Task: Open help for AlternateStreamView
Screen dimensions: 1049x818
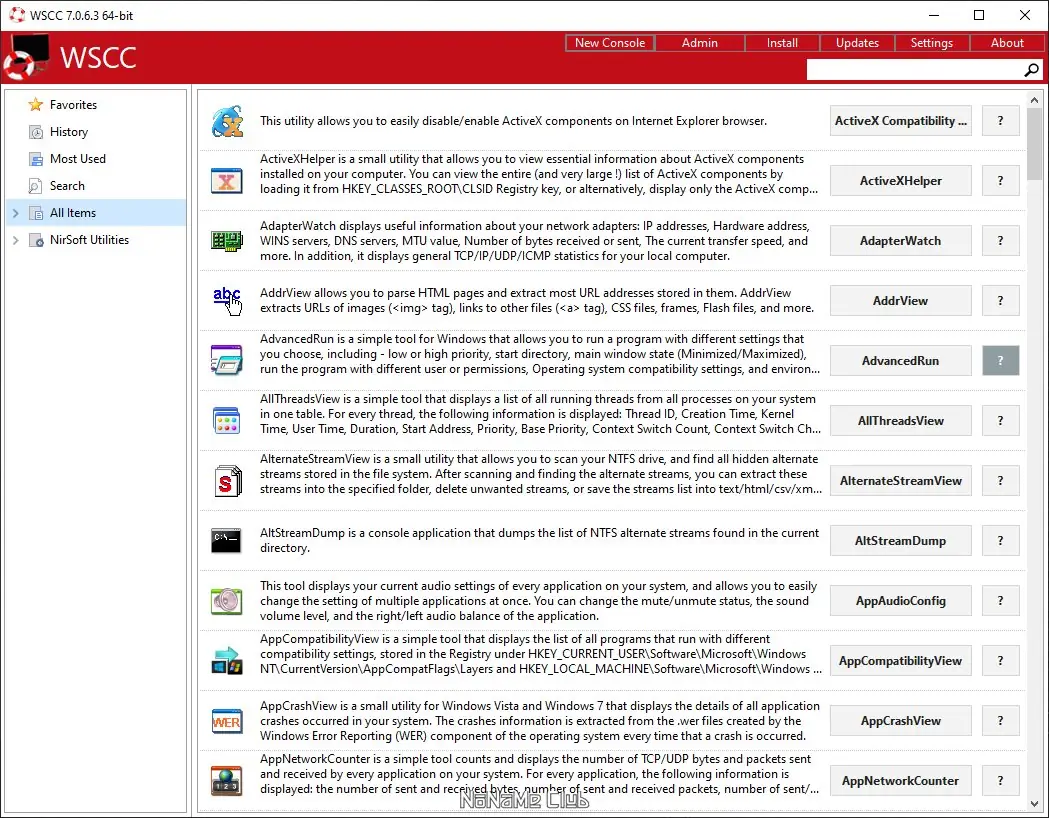Action: (1000, 481)
